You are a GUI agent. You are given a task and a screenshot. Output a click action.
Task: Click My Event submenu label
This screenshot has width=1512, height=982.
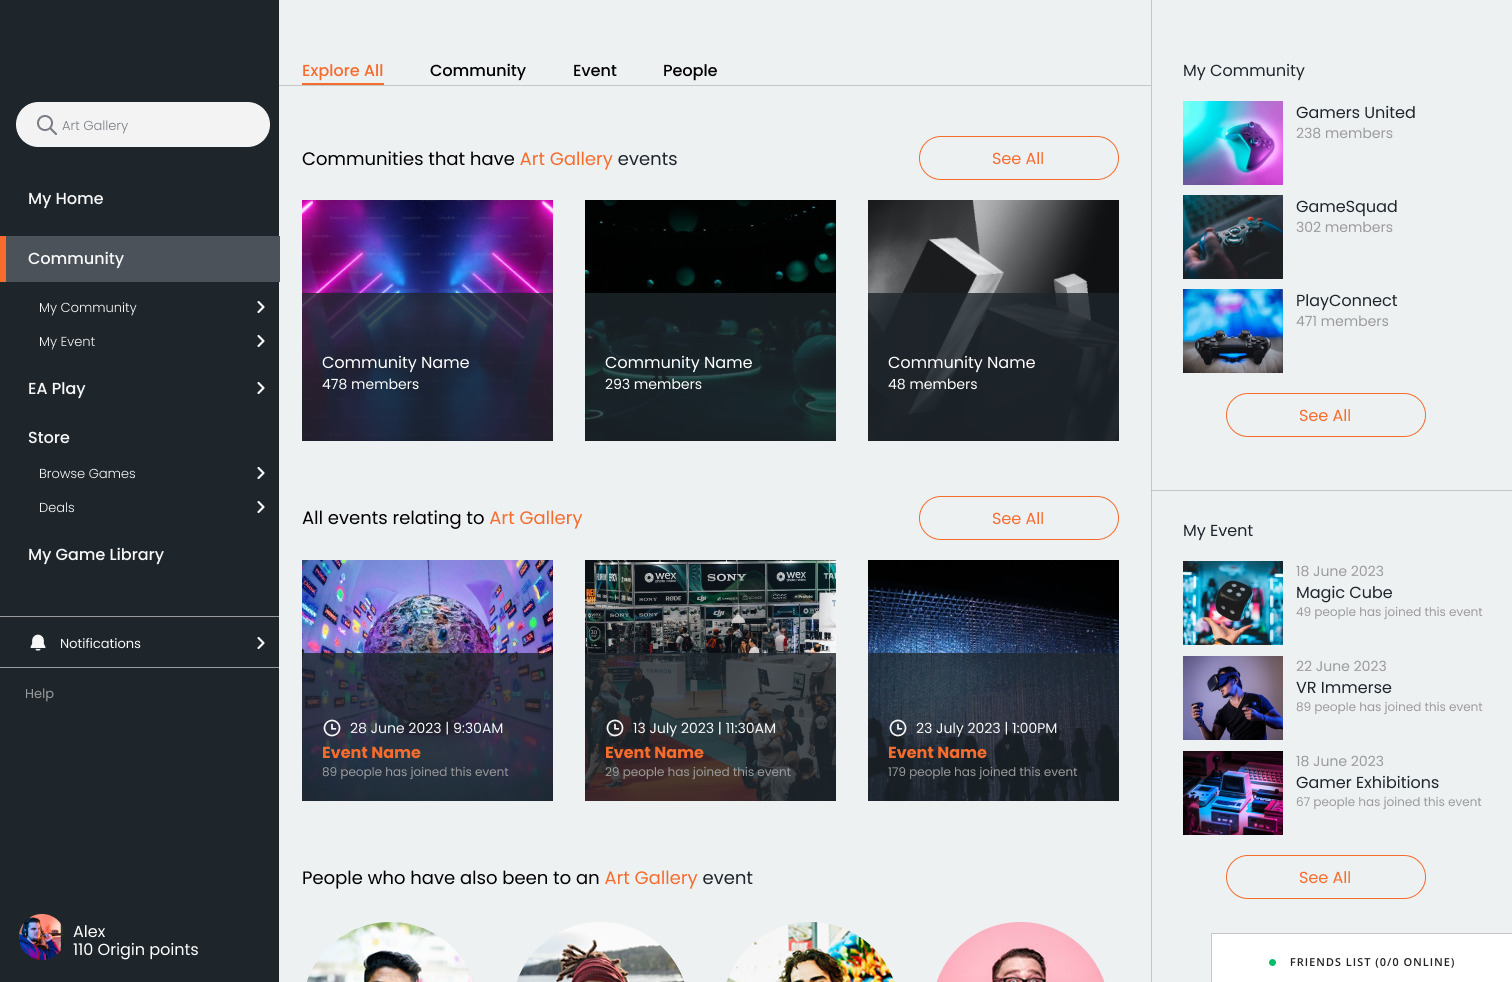(67, 341)
